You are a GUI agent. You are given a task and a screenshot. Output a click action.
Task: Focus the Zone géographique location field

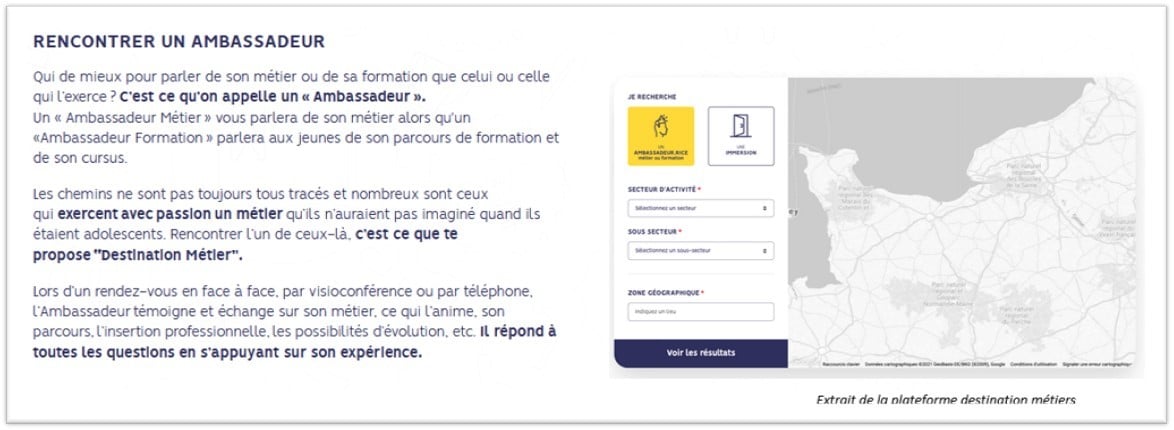pyautogui.click(x=701, y=312)
